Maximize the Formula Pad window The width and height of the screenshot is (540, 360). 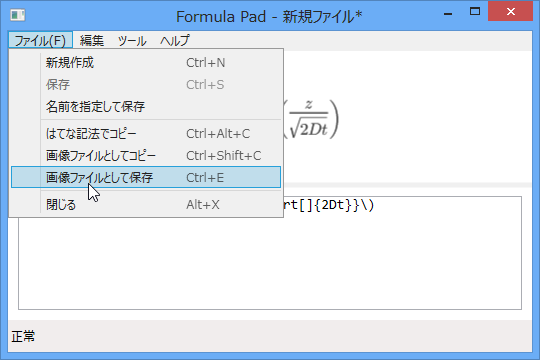pyautogui.click(x=475, y=12)
